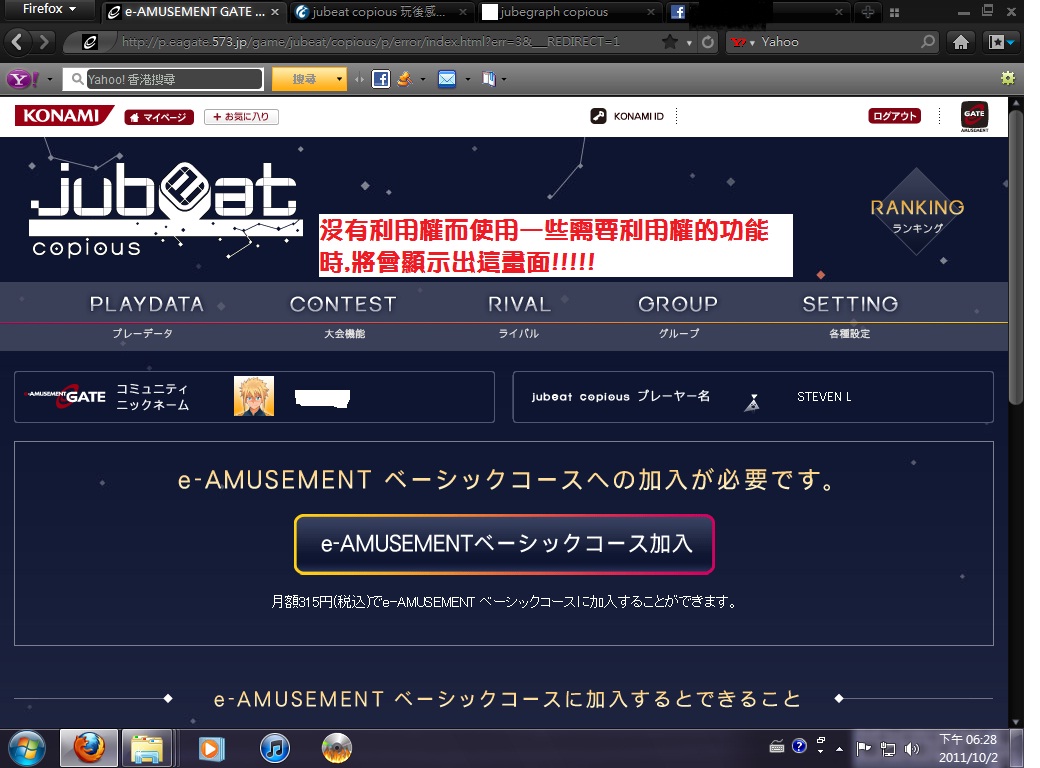Open the bookmarks menu button icon
Viewport: 1040px width, 768px height.
1000,42
